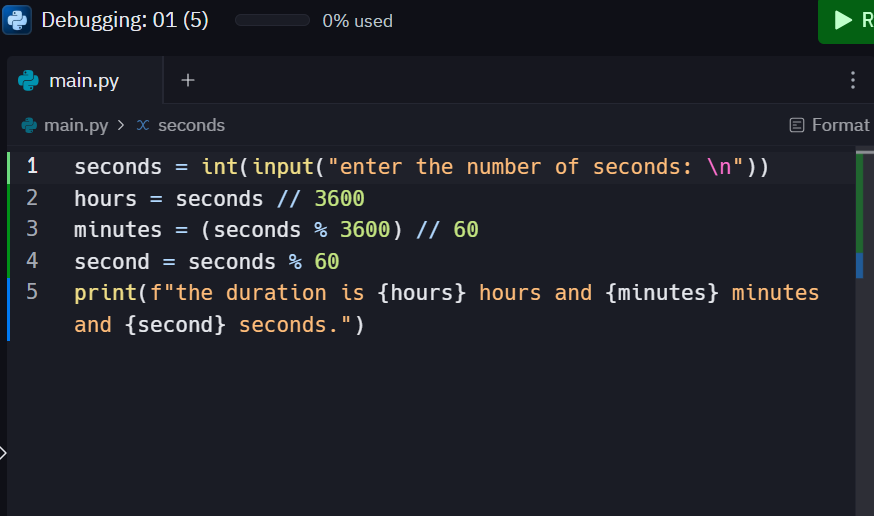Click the 0% used label

(x=357, y=21)
